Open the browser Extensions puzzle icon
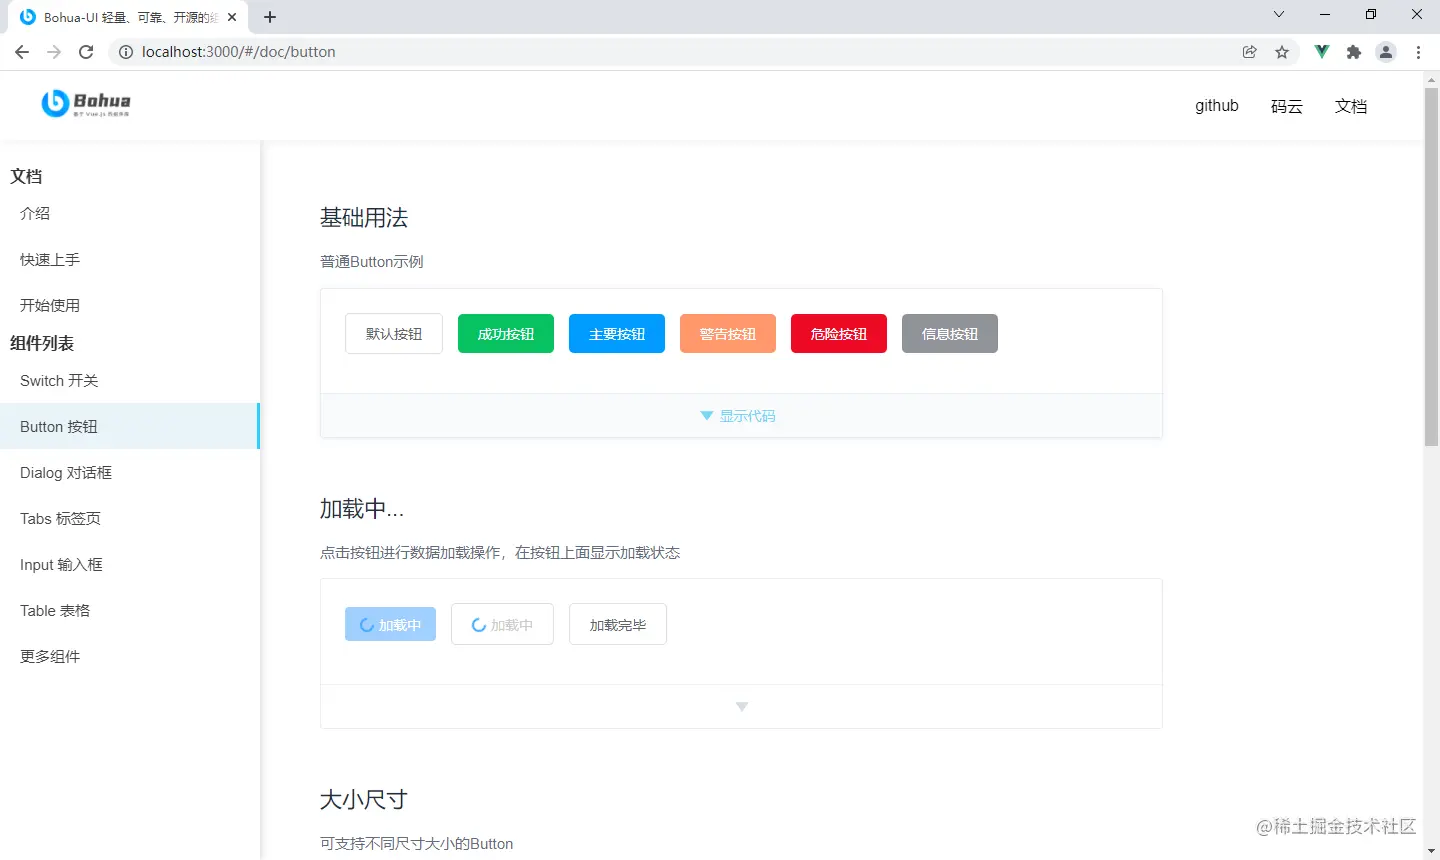Image resolution: width=1440 pixels, height=860 pixels. [1354, 52]
